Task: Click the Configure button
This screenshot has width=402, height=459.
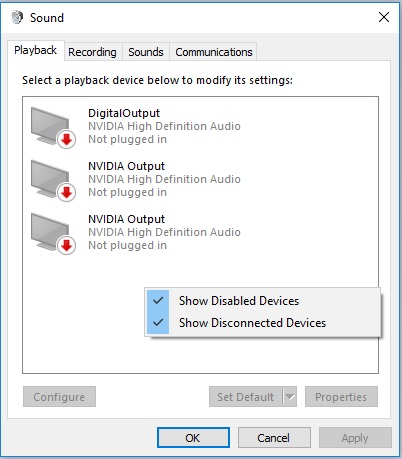Action: (59, 397)
